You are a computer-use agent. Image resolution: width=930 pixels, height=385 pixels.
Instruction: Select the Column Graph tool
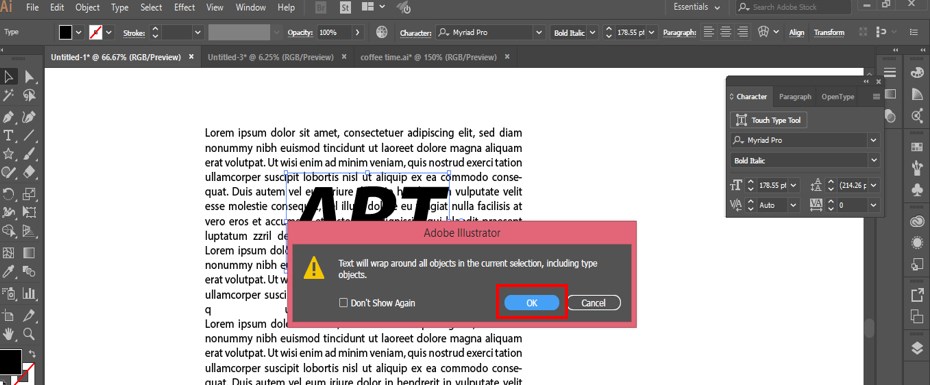coord(29,293)
